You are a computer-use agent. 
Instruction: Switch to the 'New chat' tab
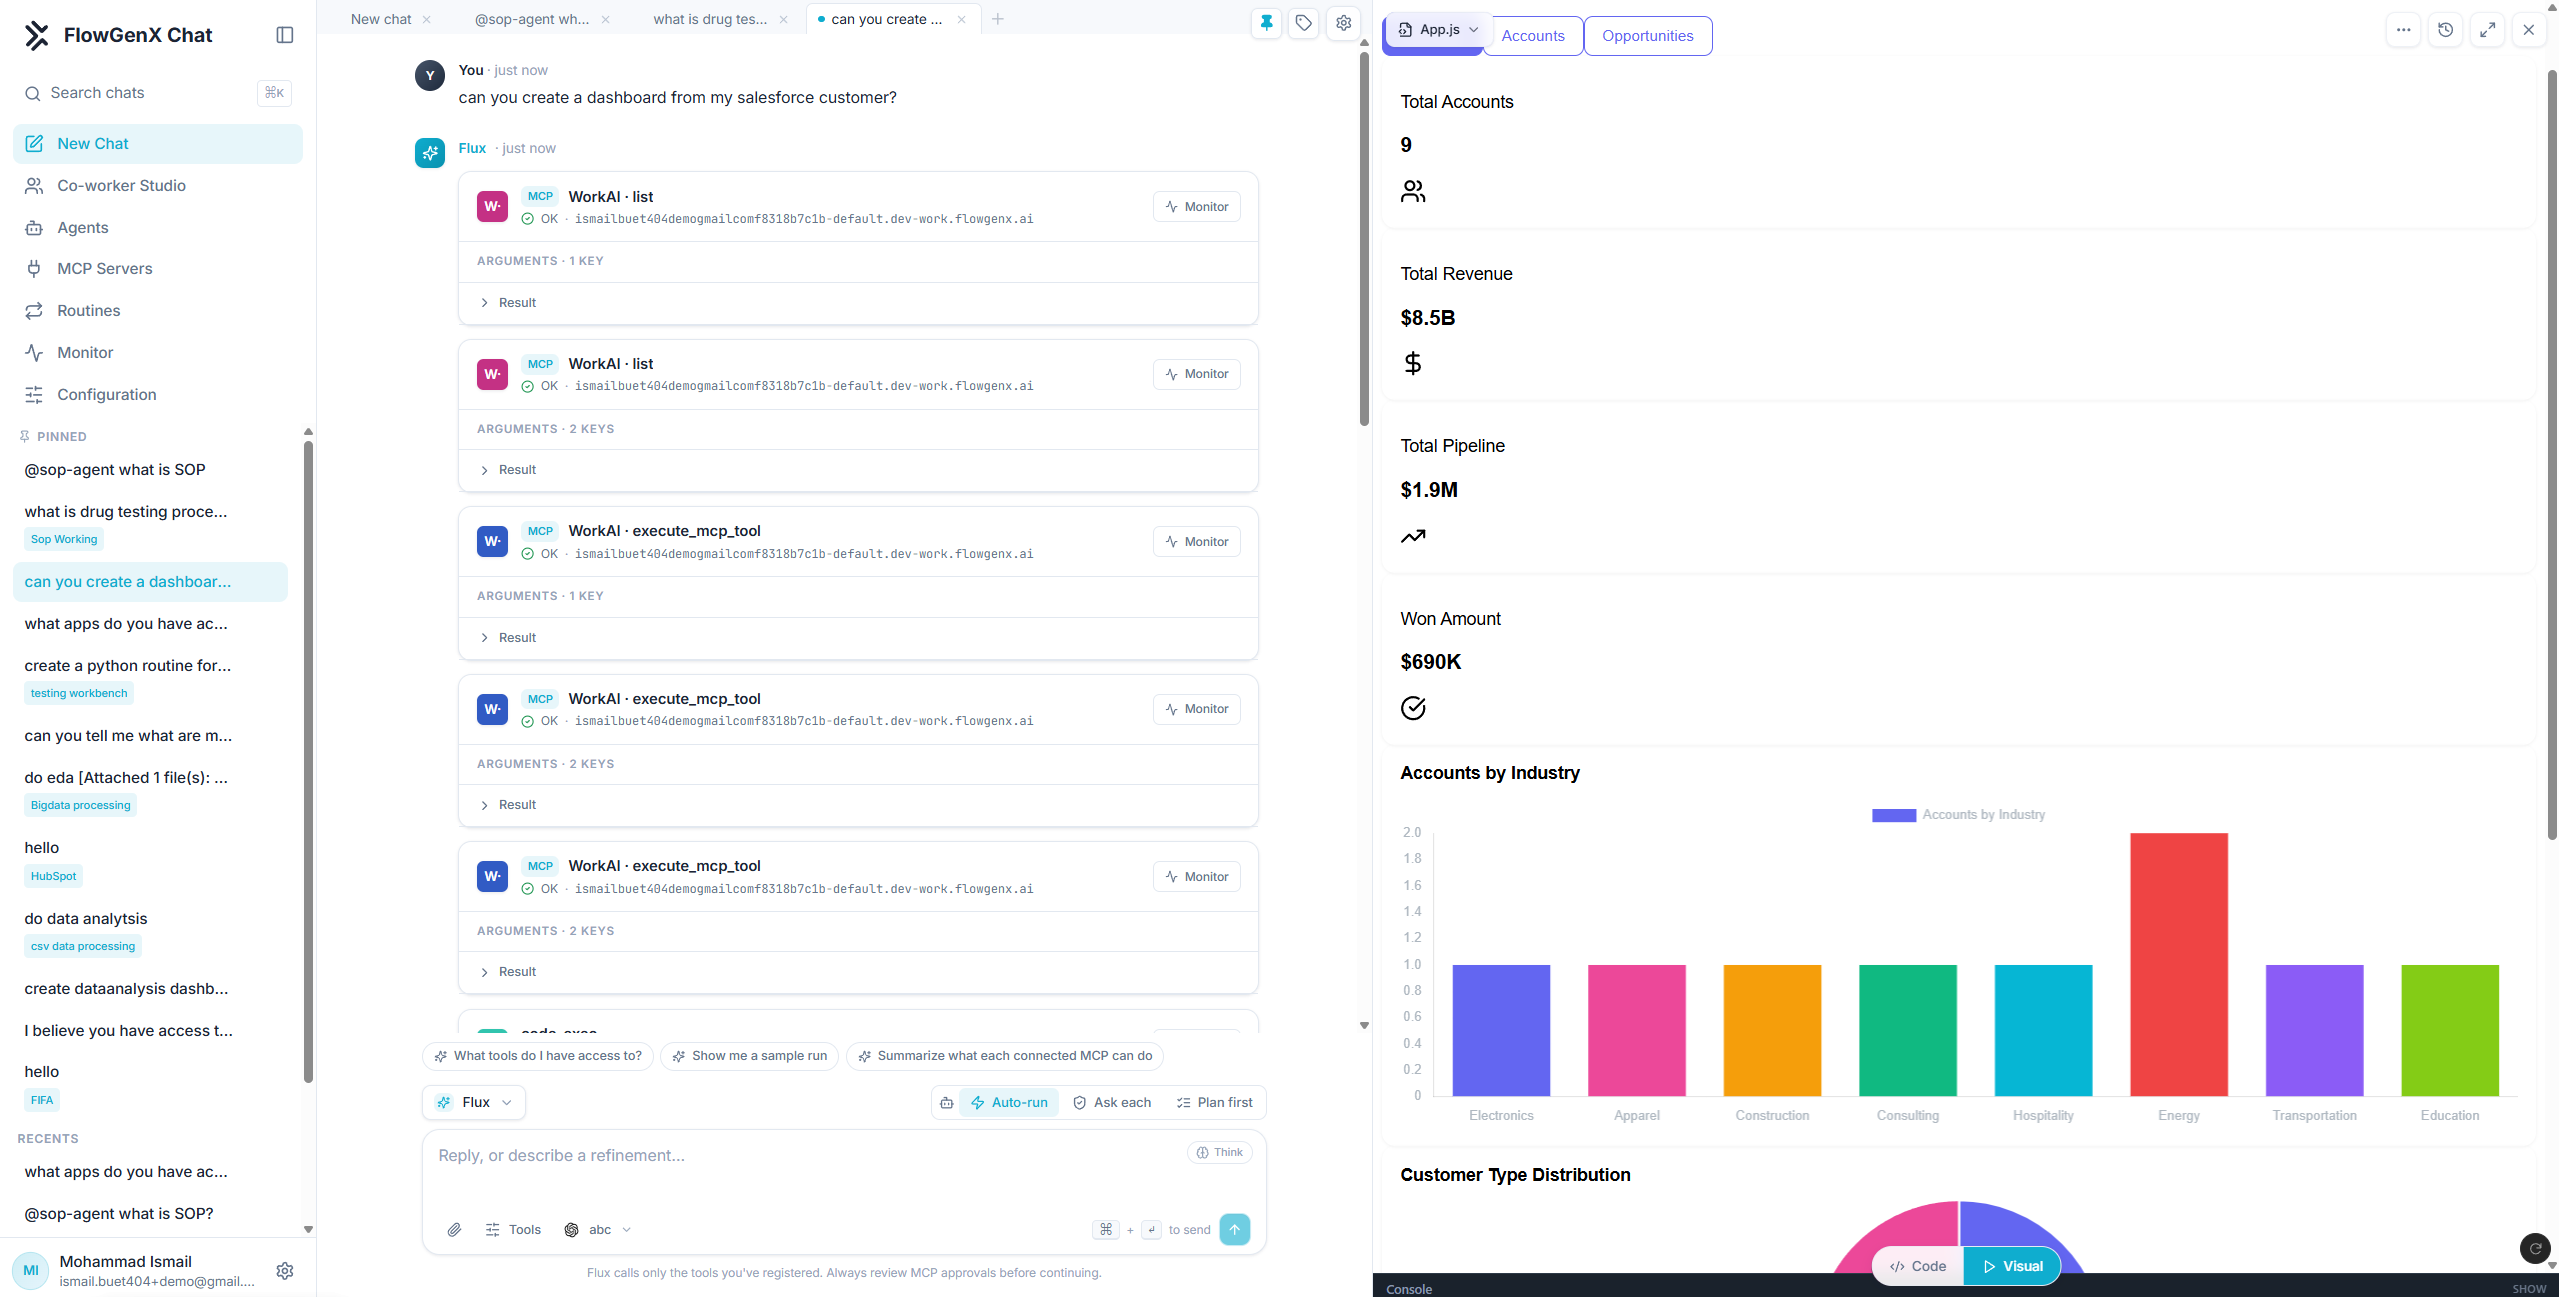(381, 19)
